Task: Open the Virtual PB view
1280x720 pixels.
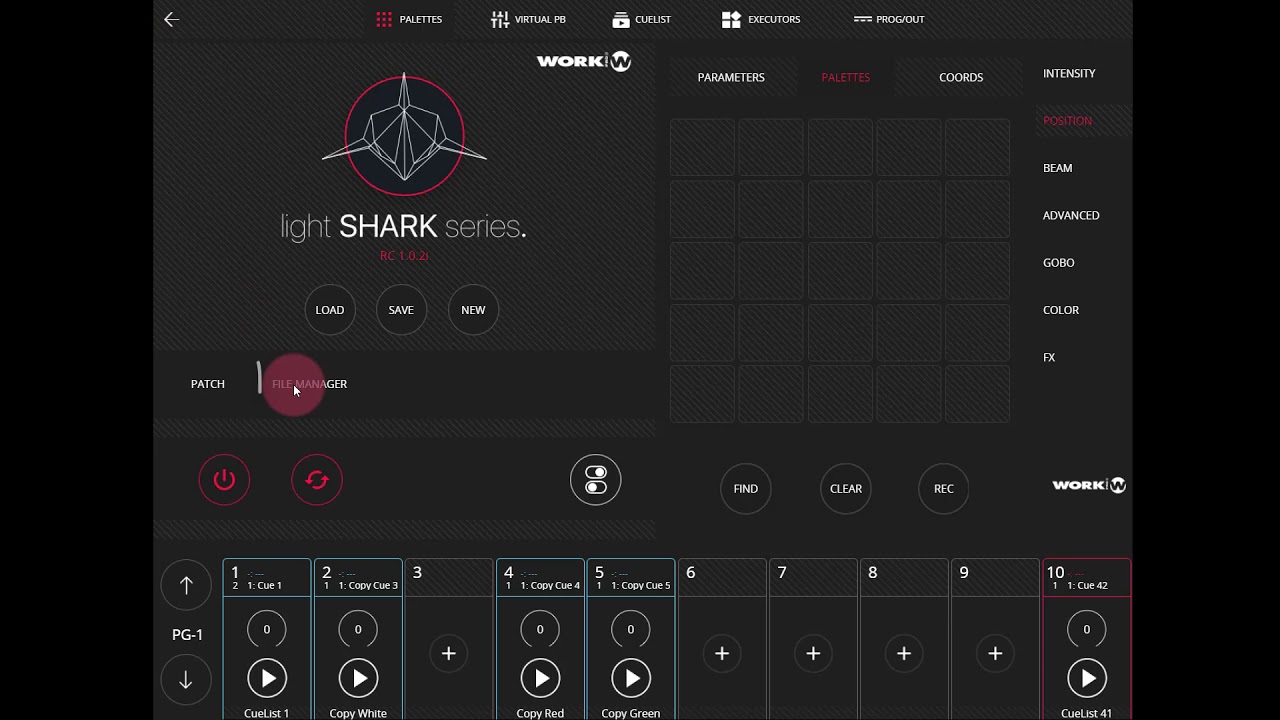Action: coord(529,19)
